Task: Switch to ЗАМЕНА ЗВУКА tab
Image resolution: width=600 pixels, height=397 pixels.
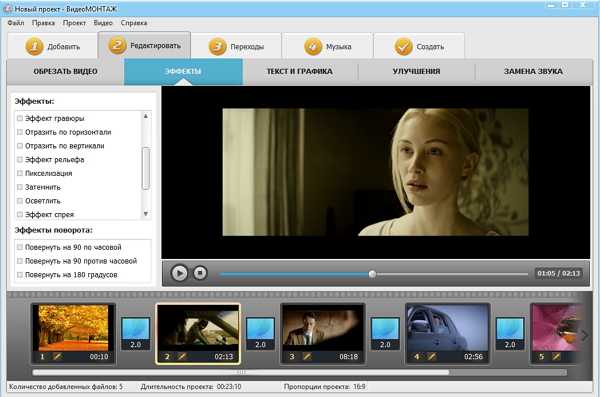Action: pyautogui.click(x=533, y=72)
